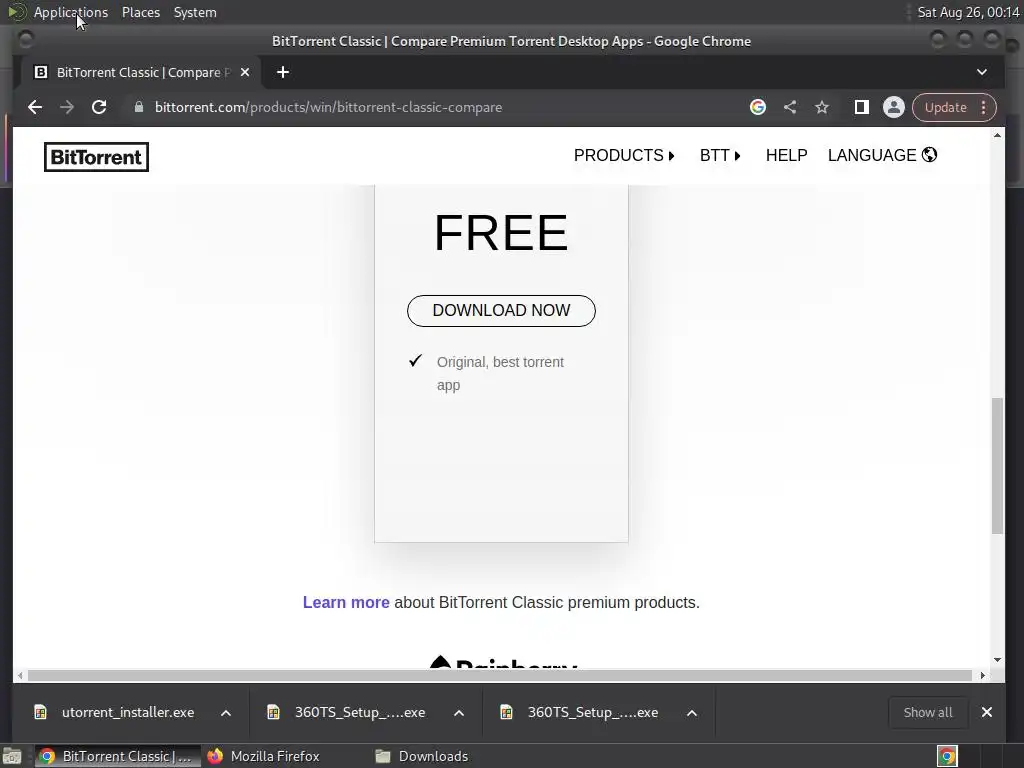The image size is (1024, 768).
Task: Expand options for first 360TS_Setup download
Action: pyautogui.click(x=459, y=712)
